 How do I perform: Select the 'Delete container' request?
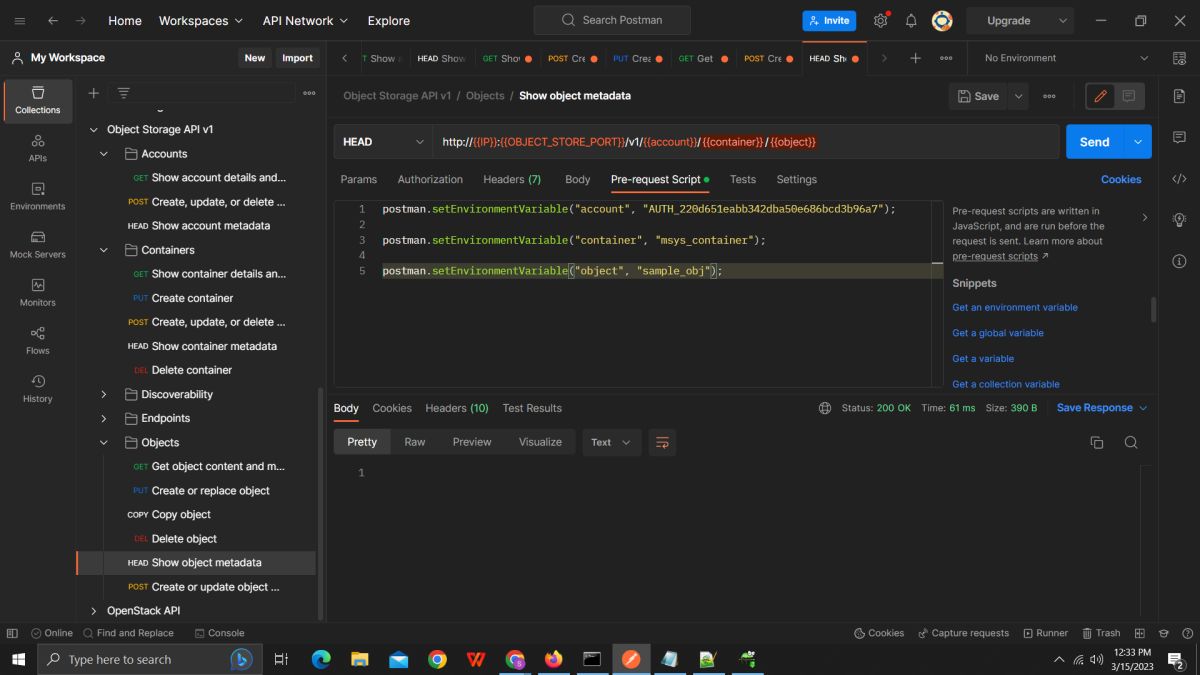[x=192, y=370]
